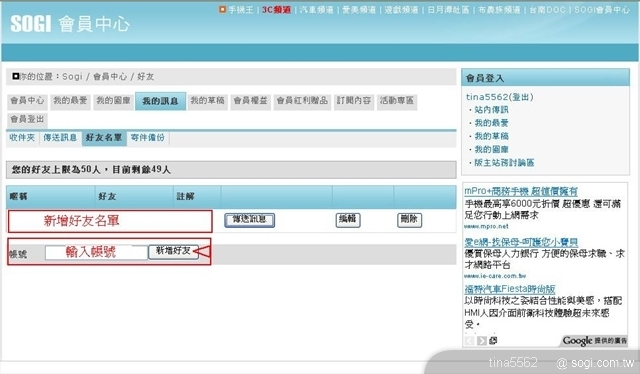Click the 會員登入 panel header

pyautogui.click(x=545, y=78)
